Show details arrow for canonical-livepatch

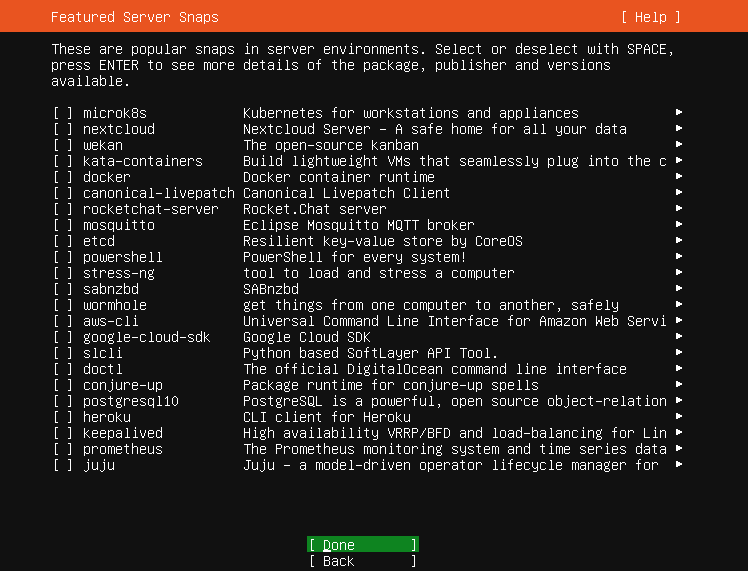679,192
